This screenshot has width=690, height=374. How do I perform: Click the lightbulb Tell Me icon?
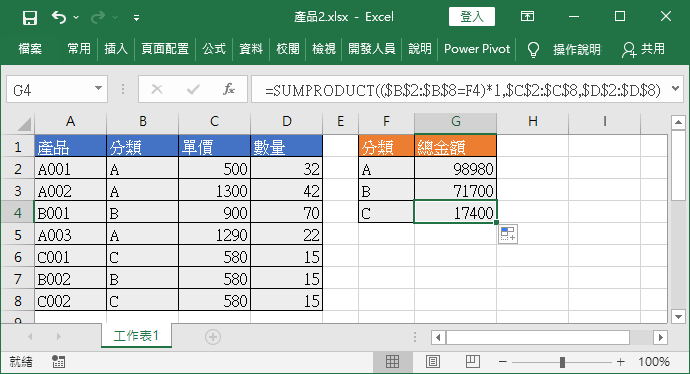click(533, 49)
